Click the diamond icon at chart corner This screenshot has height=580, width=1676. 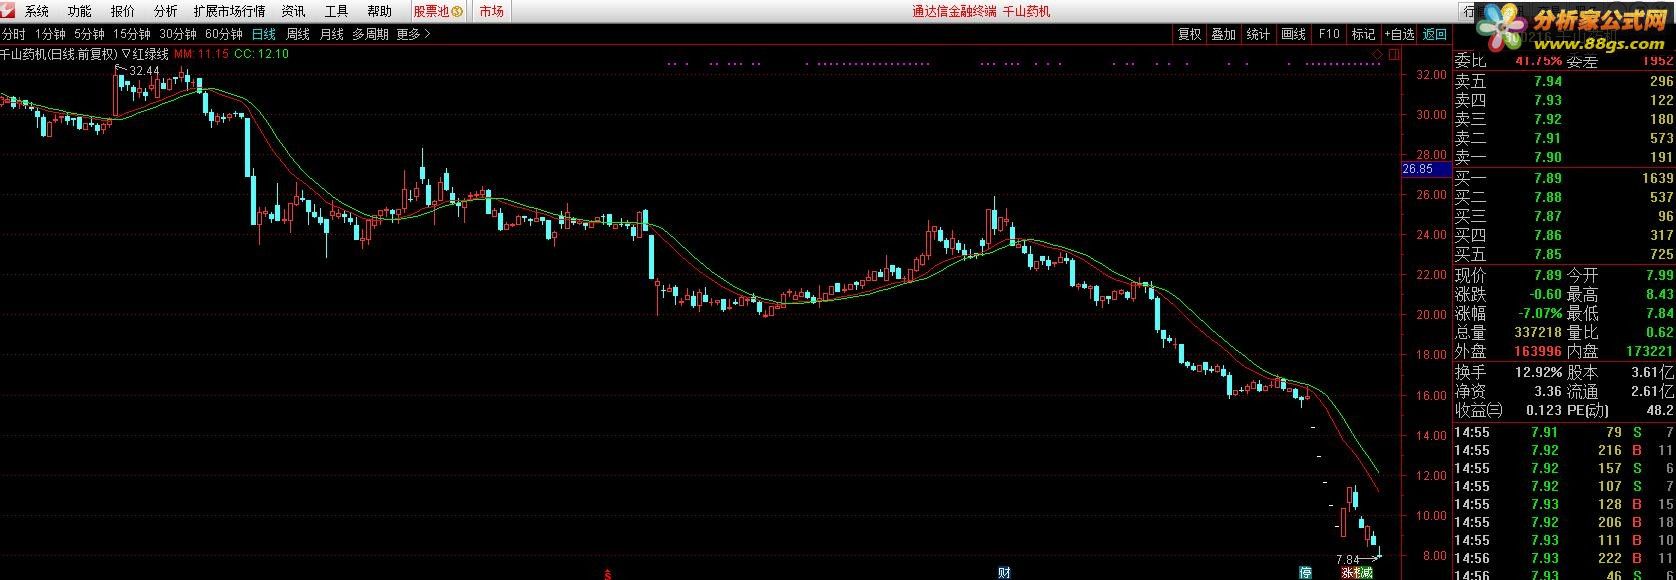(x=1378, y=53)
